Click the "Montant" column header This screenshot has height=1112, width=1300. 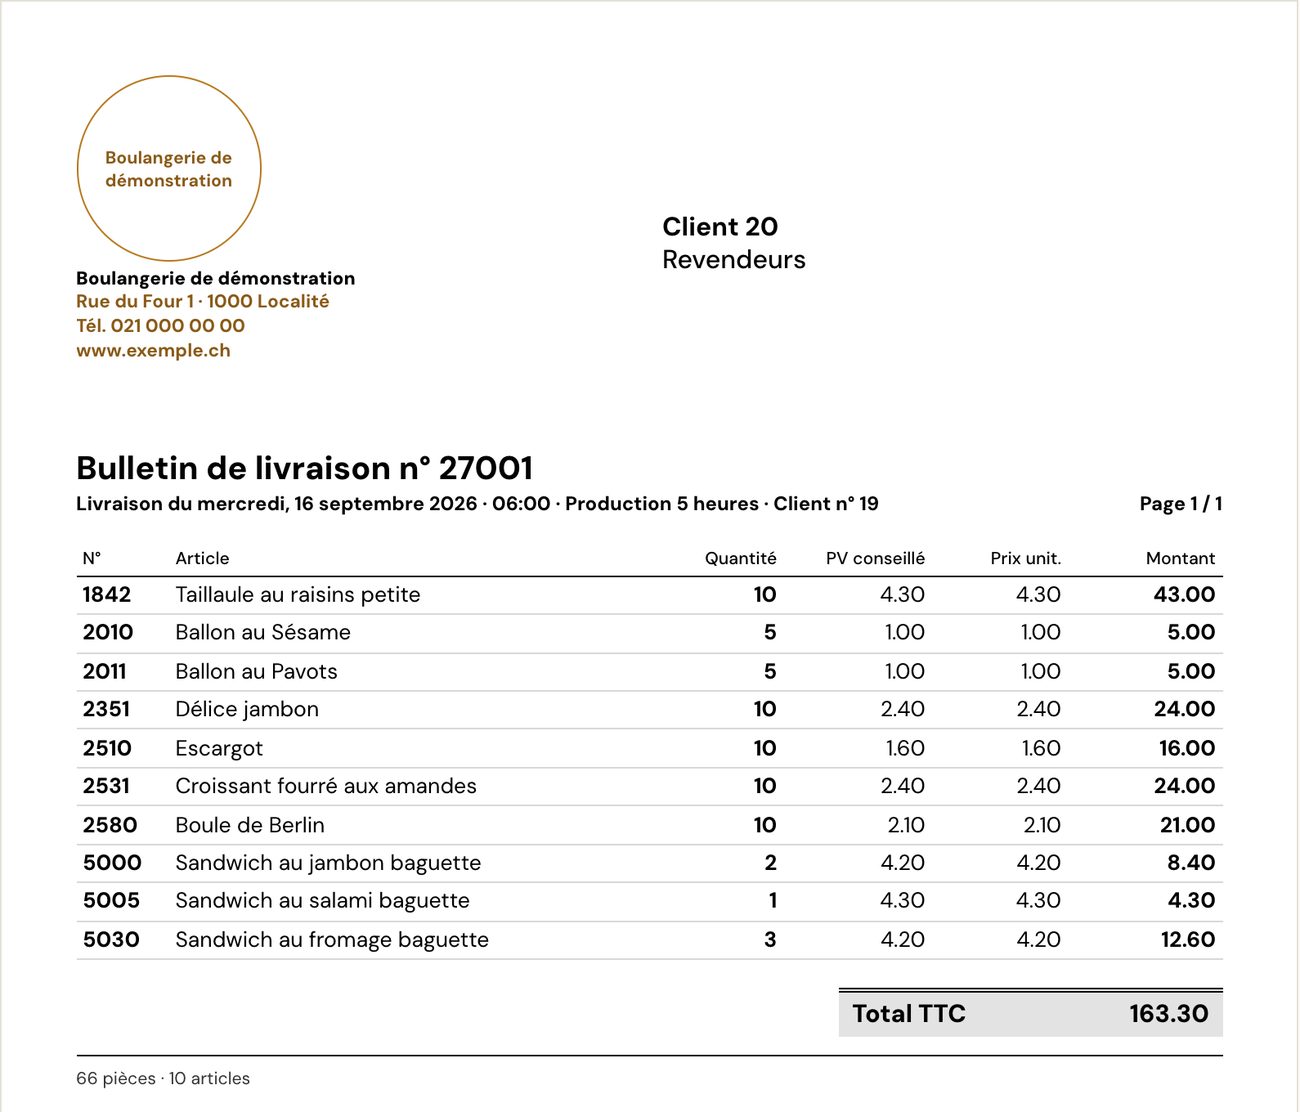coord(1180,558)
